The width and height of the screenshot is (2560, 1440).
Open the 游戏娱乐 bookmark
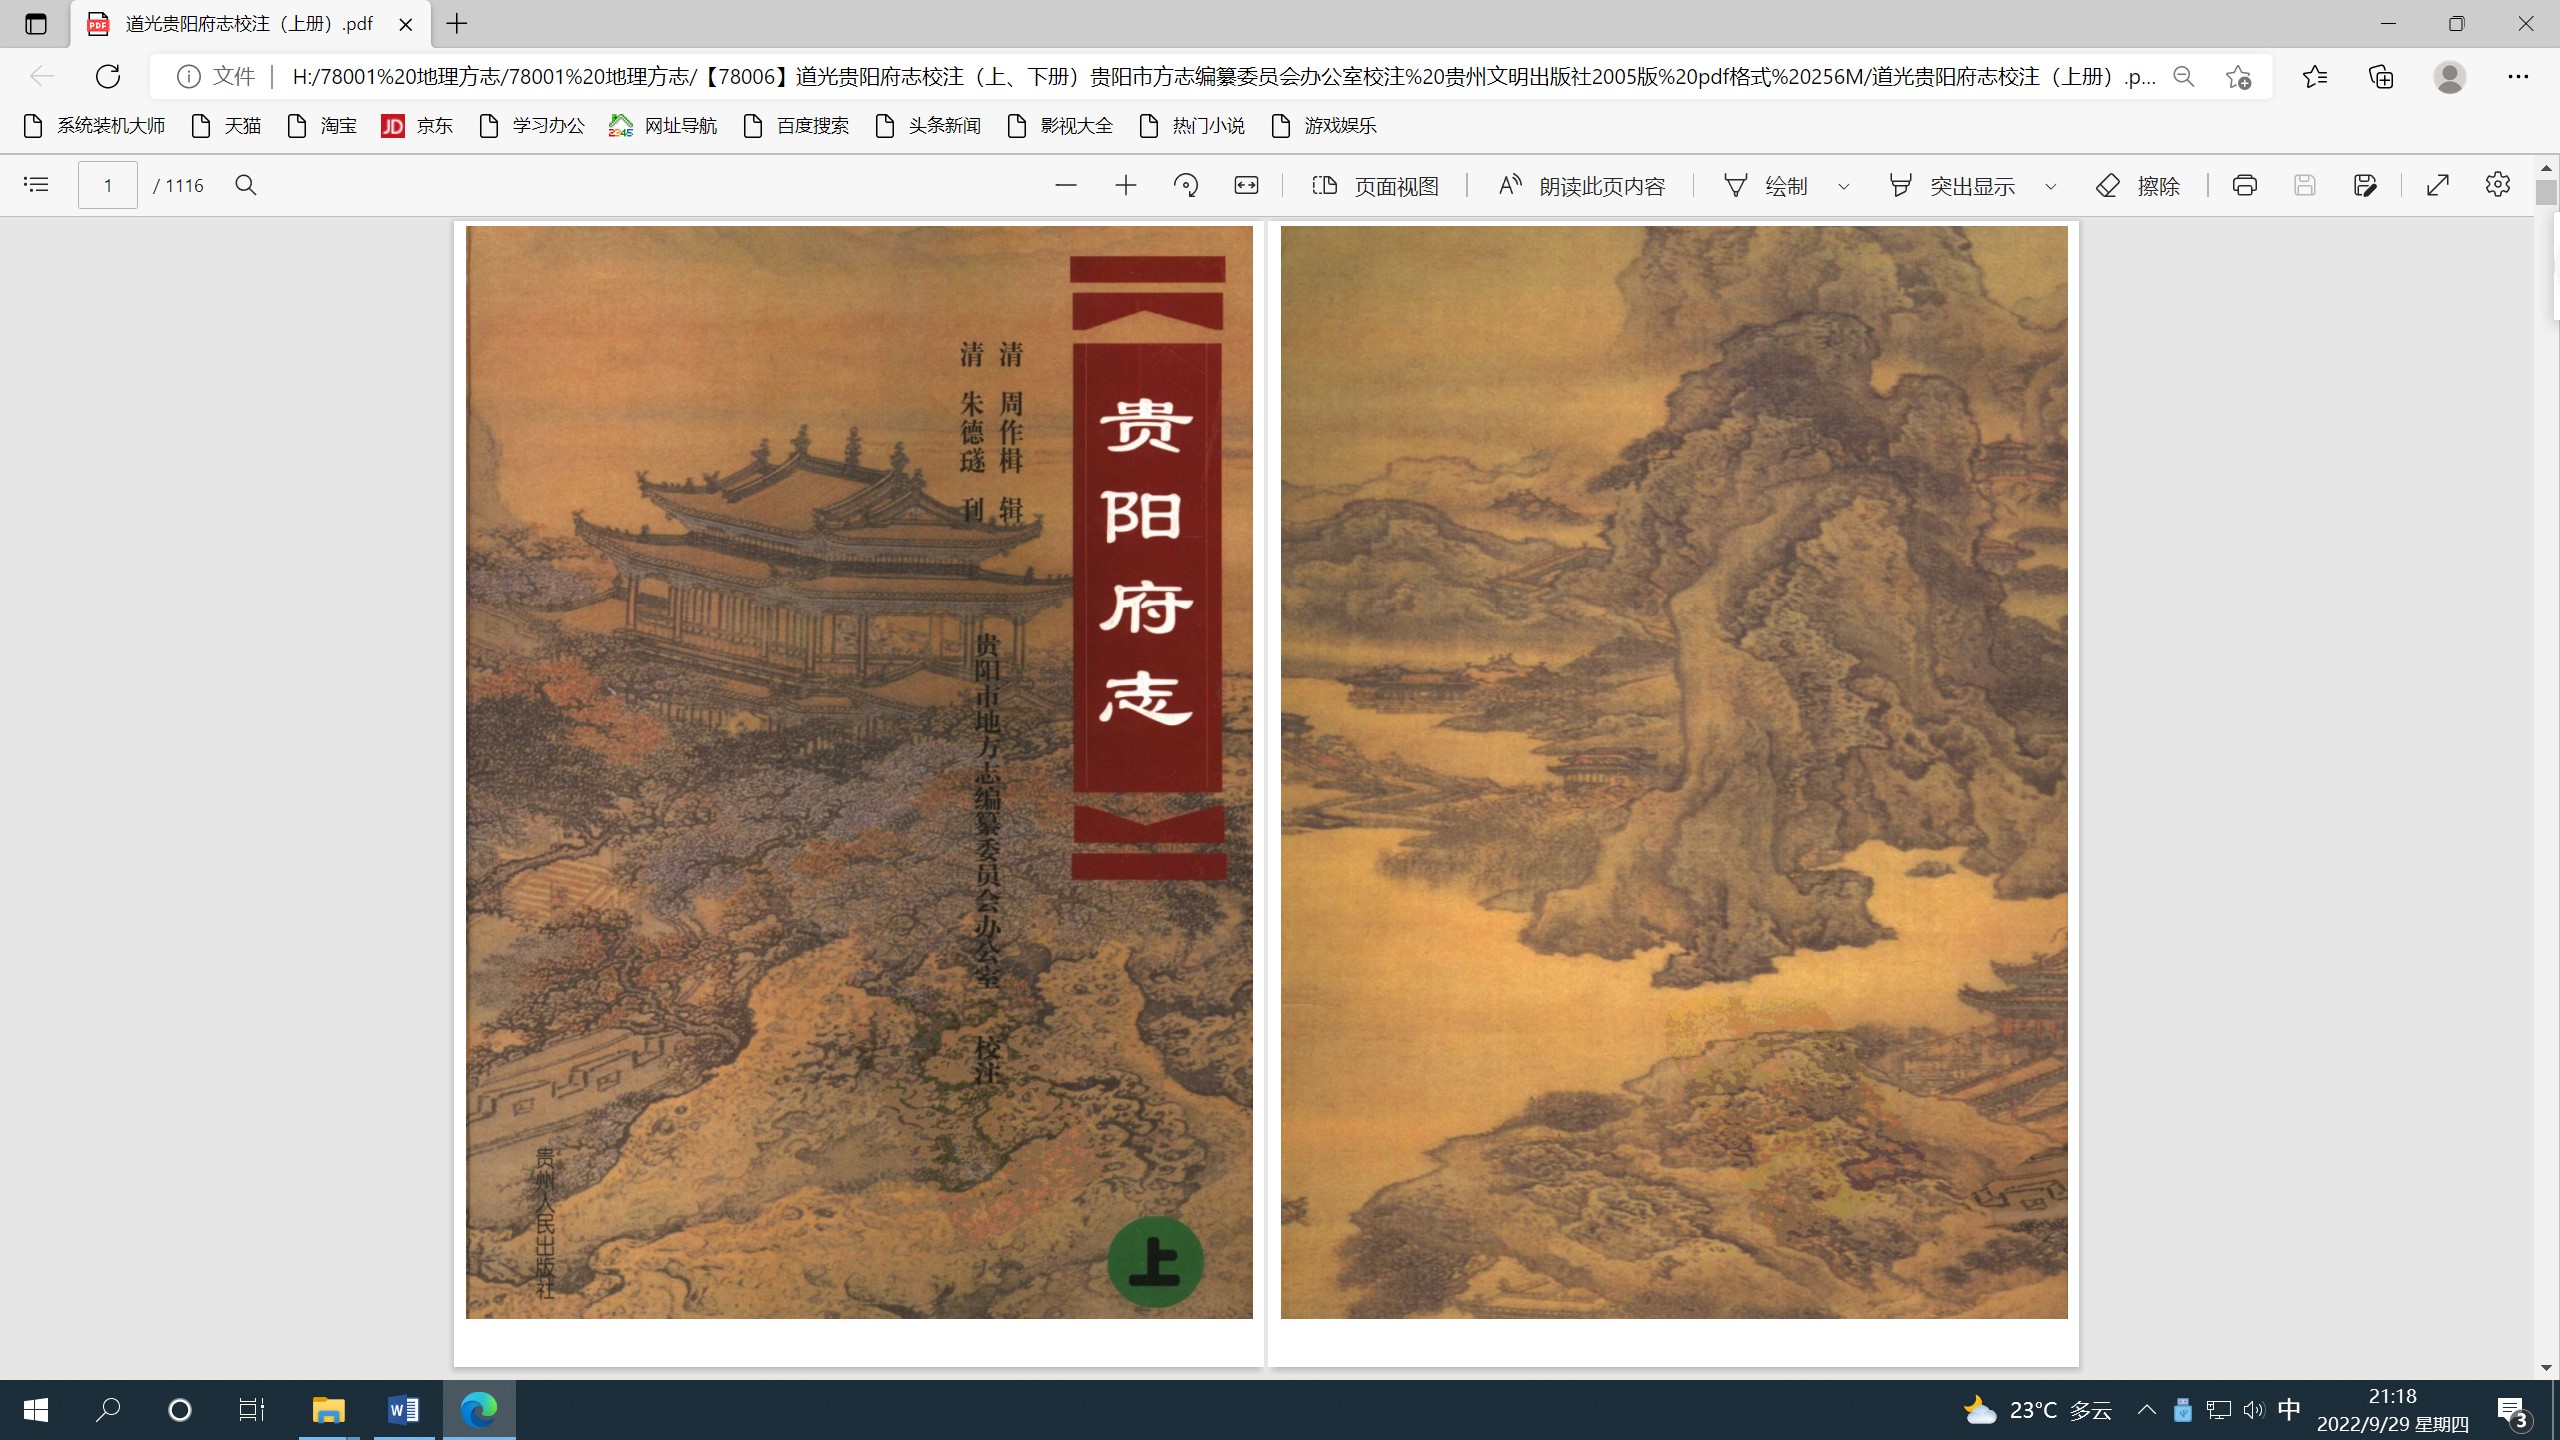(x=1325, y=126)
